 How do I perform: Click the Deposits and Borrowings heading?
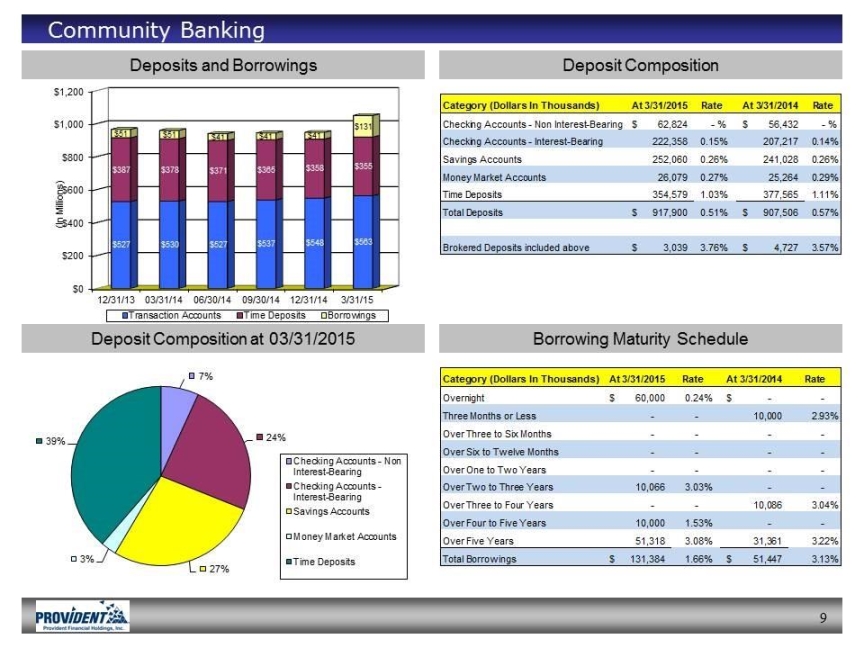point(223,65)
